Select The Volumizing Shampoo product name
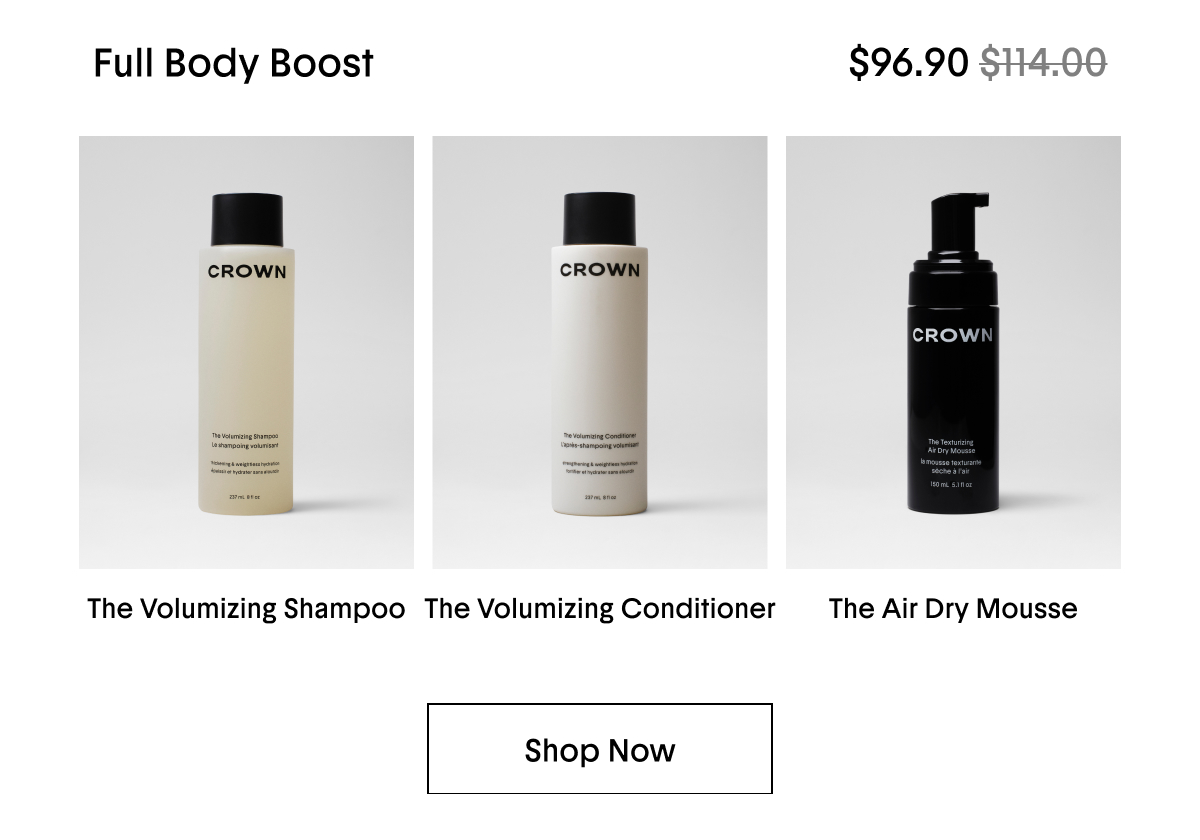 click(246, 609)
